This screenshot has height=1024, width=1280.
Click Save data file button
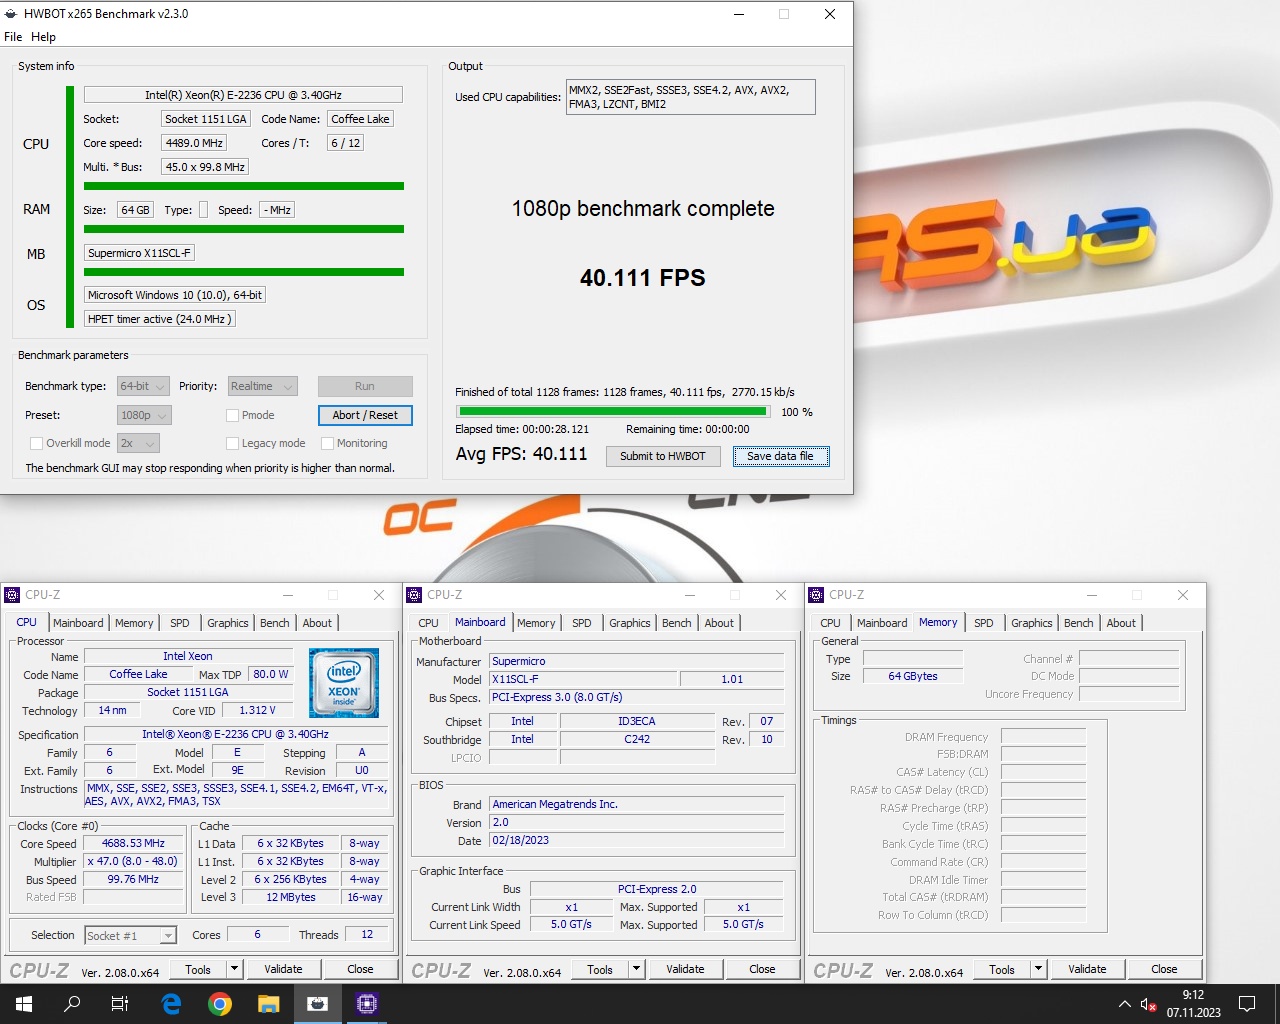pyautogui.click(x=781, y=456)
